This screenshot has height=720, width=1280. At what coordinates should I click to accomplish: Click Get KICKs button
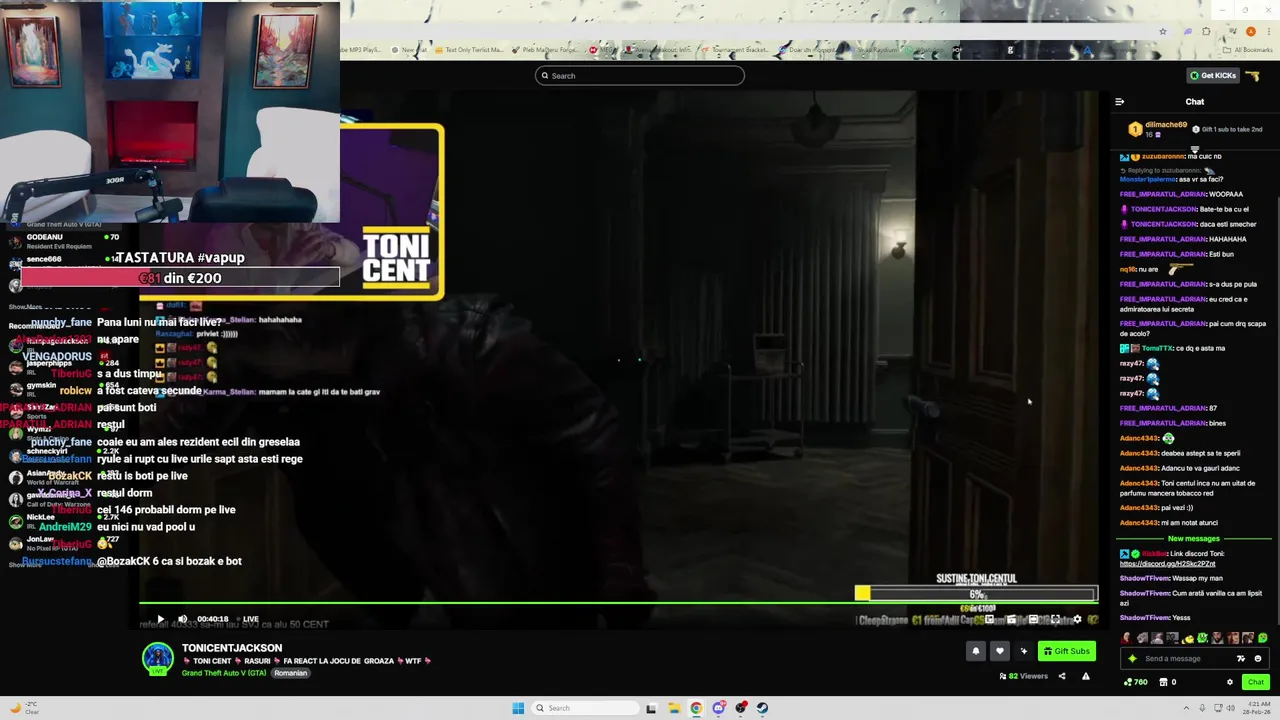pyautogui.click(x=1213, y=76)
